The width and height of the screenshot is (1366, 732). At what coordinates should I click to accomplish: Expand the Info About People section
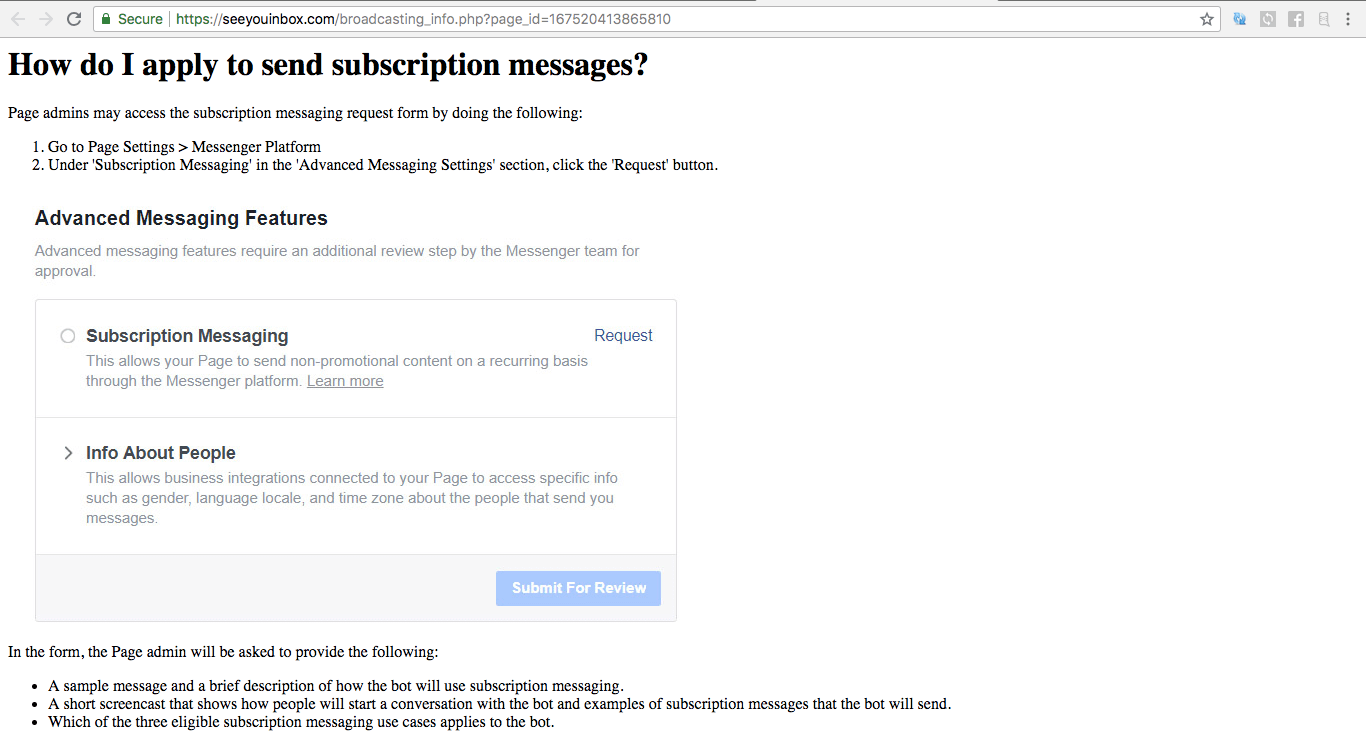(68, 453)
